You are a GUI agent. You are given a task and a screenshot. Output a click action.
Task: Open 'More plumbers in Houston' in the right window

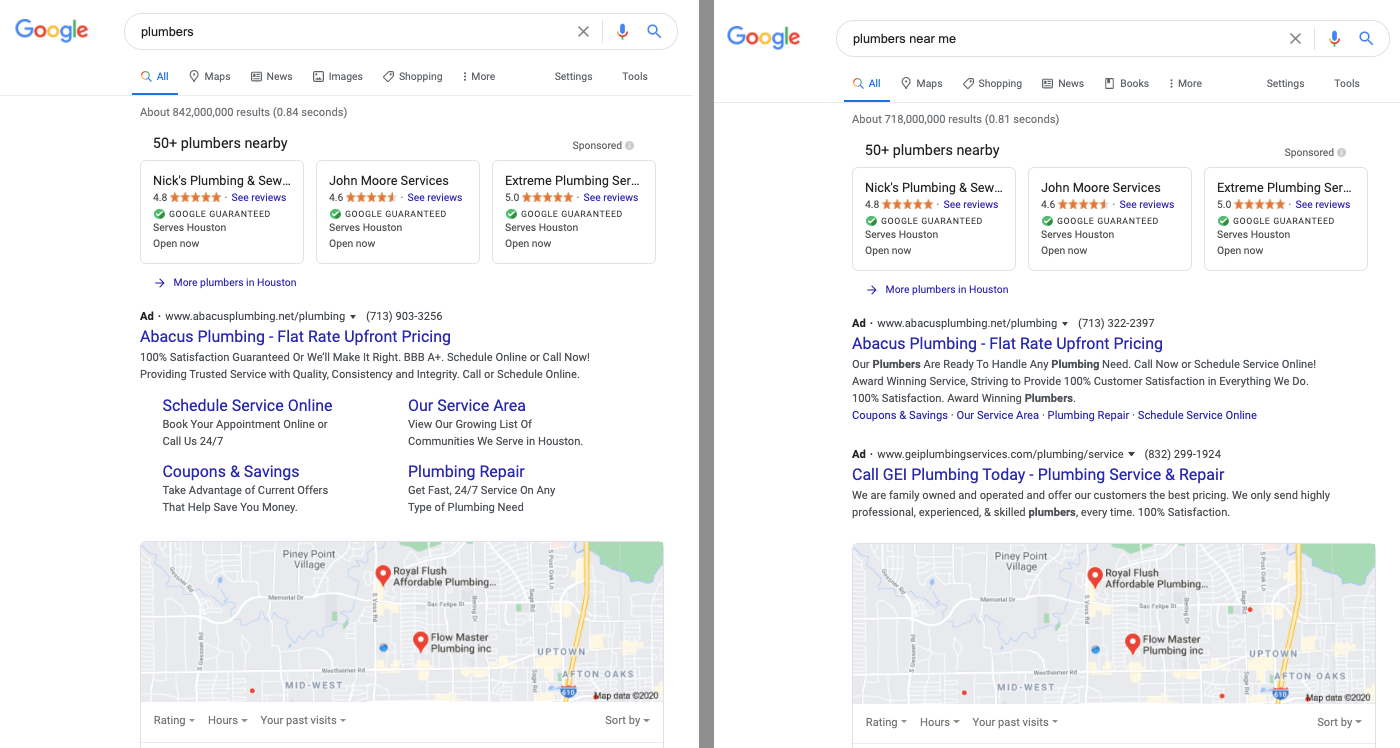[938, 290]
